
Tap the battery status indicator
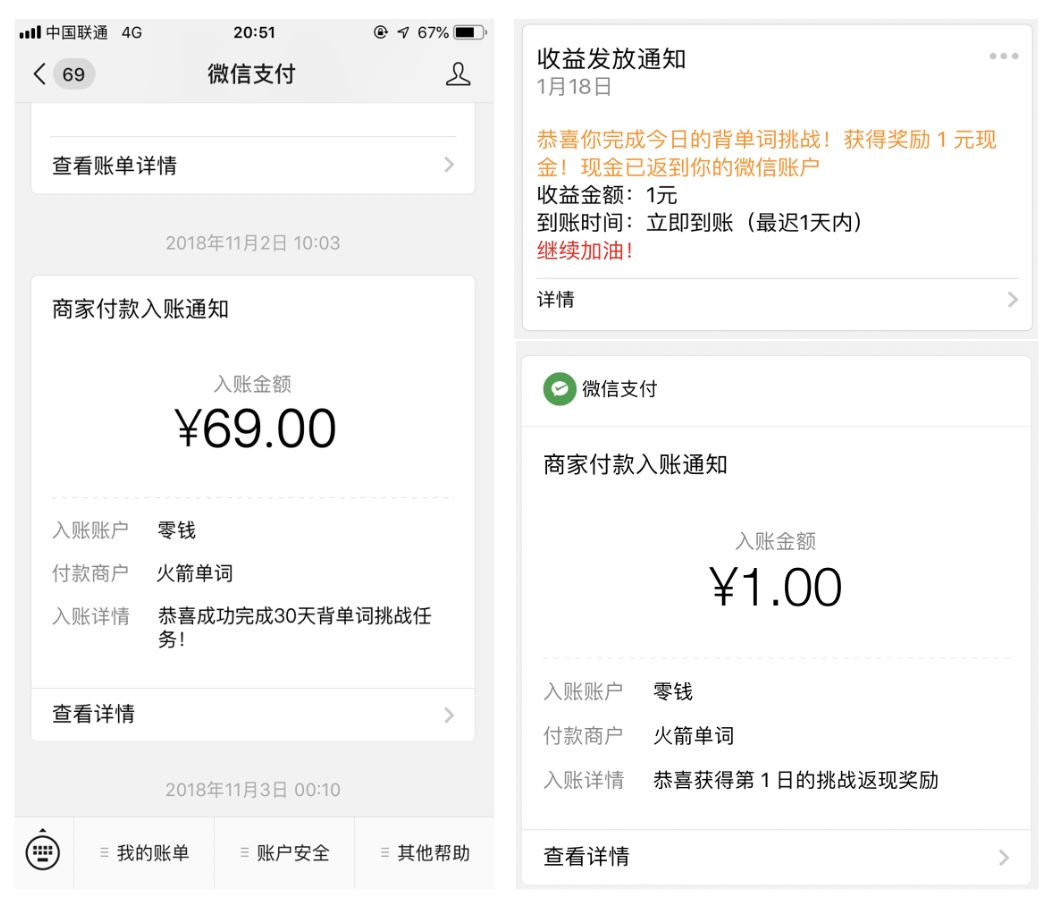point(468,32)
